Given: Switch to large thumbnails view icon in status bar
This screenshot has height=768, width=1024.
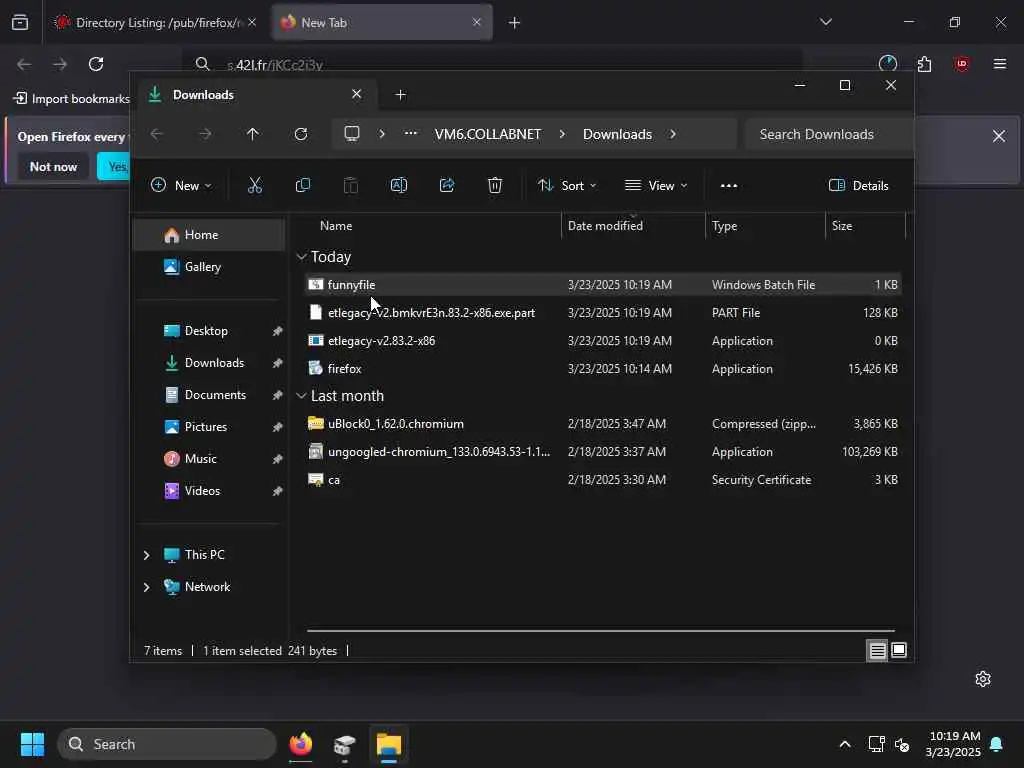Looking at the screenshot, I should tap(899, 650).
